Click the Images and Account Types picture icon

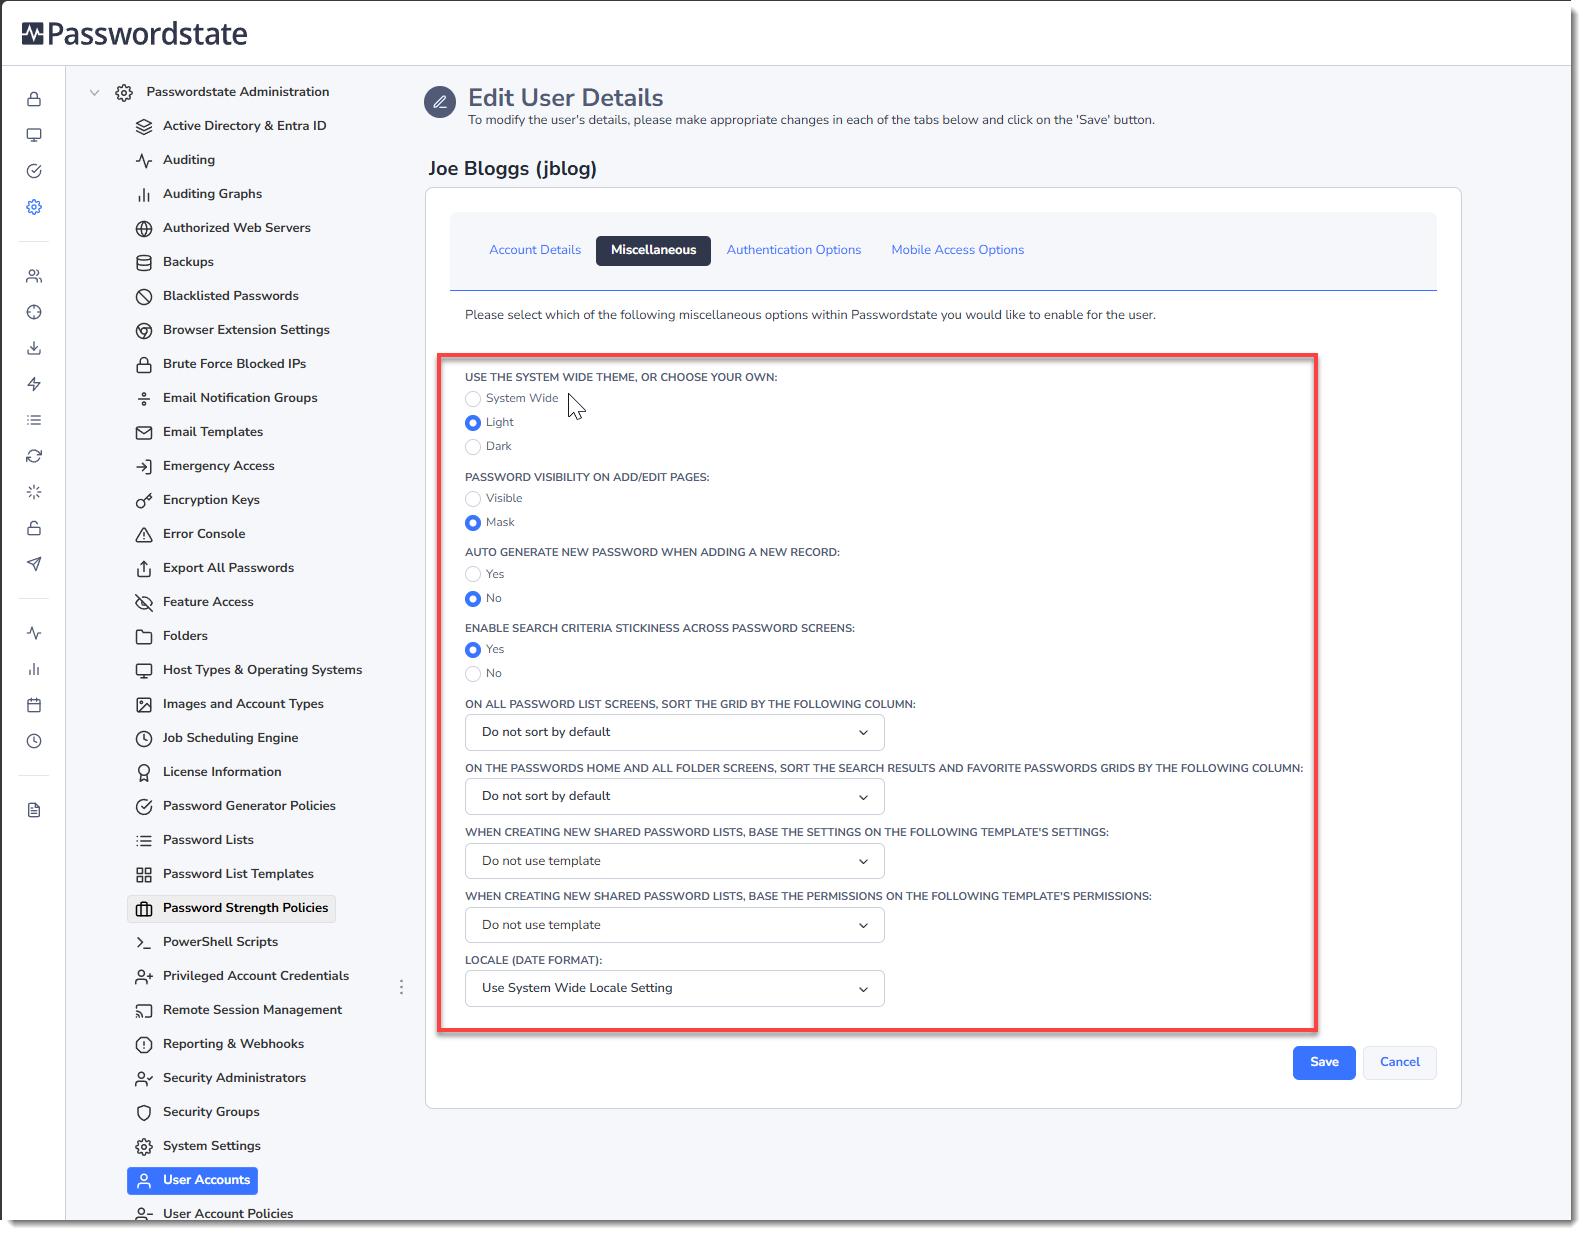144,705
